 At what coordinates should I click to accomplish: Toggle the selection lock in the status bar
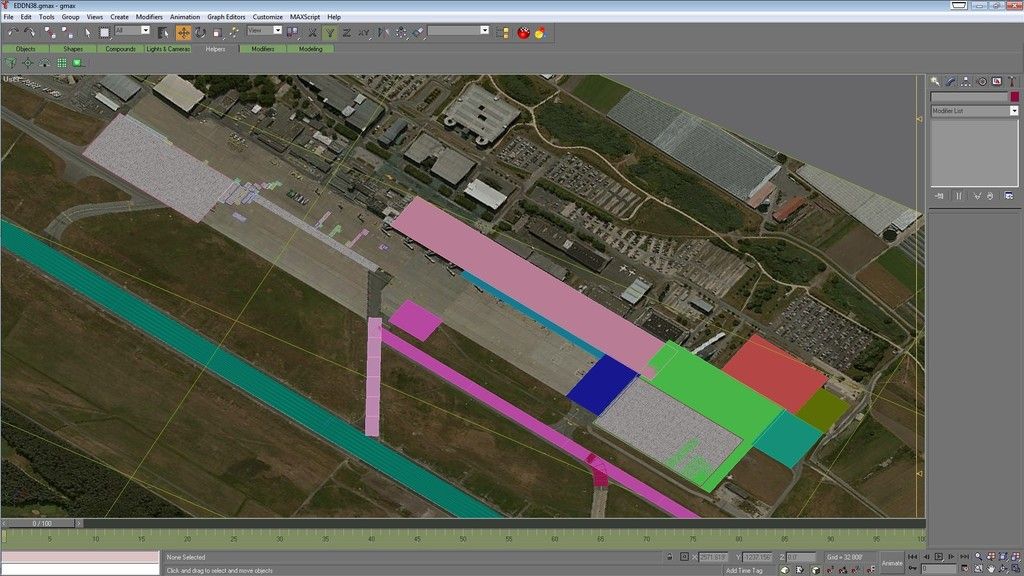click(668, 556)
